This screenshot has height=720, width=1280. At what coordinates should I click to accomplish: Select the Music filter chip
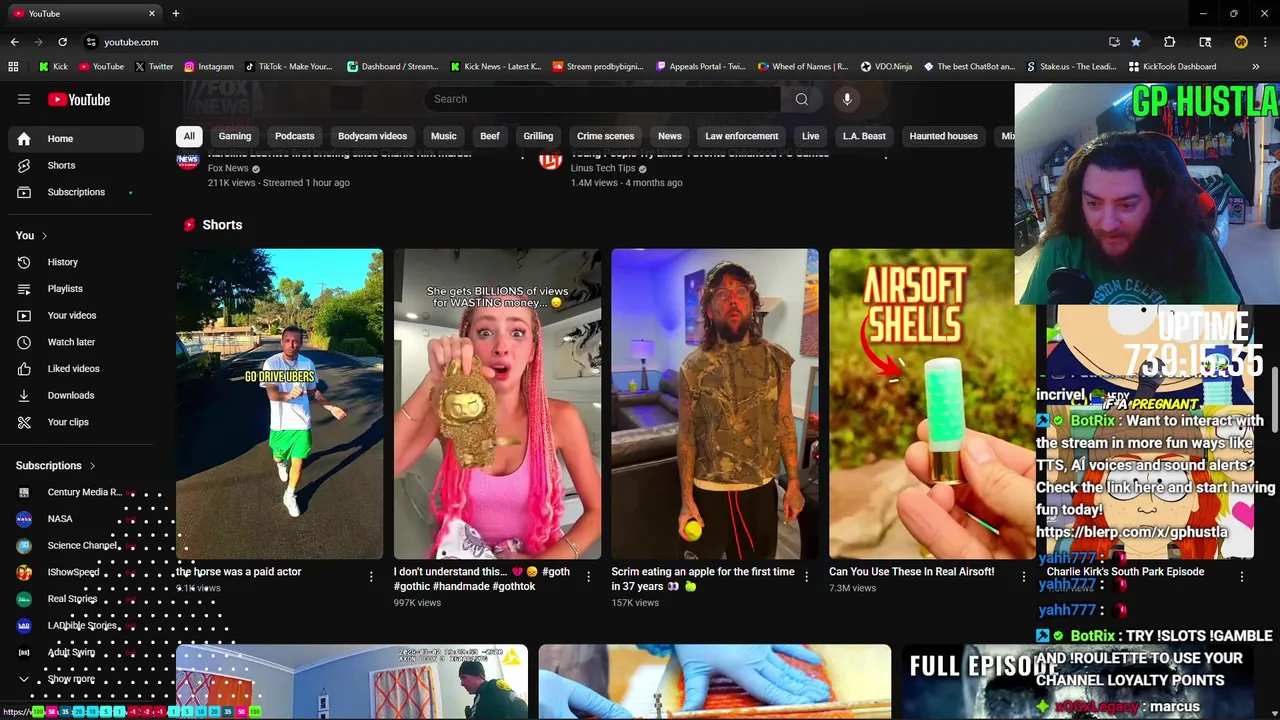tap(443, 136)
